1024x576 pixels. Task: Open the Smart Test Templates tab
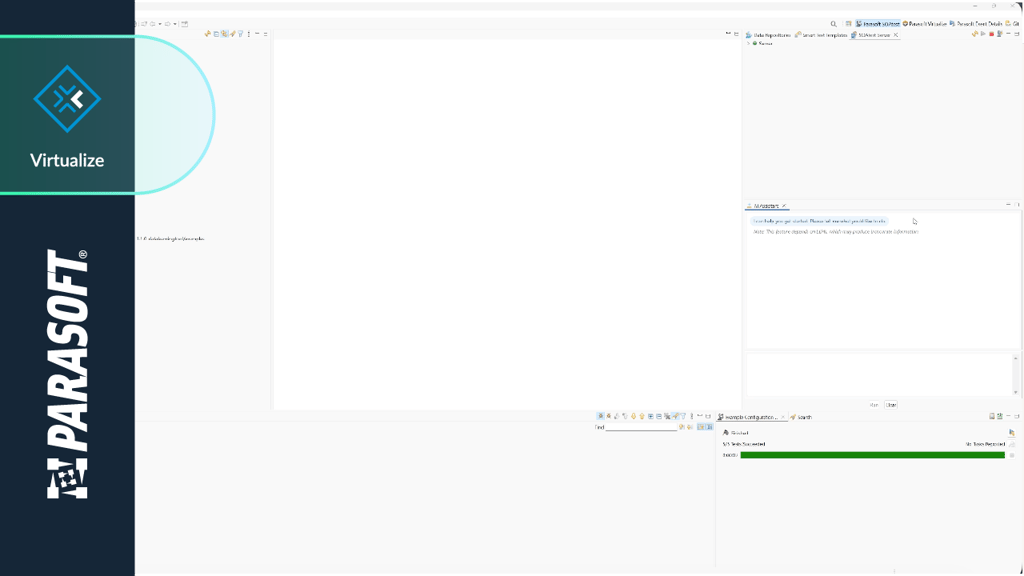pos(821,35)
